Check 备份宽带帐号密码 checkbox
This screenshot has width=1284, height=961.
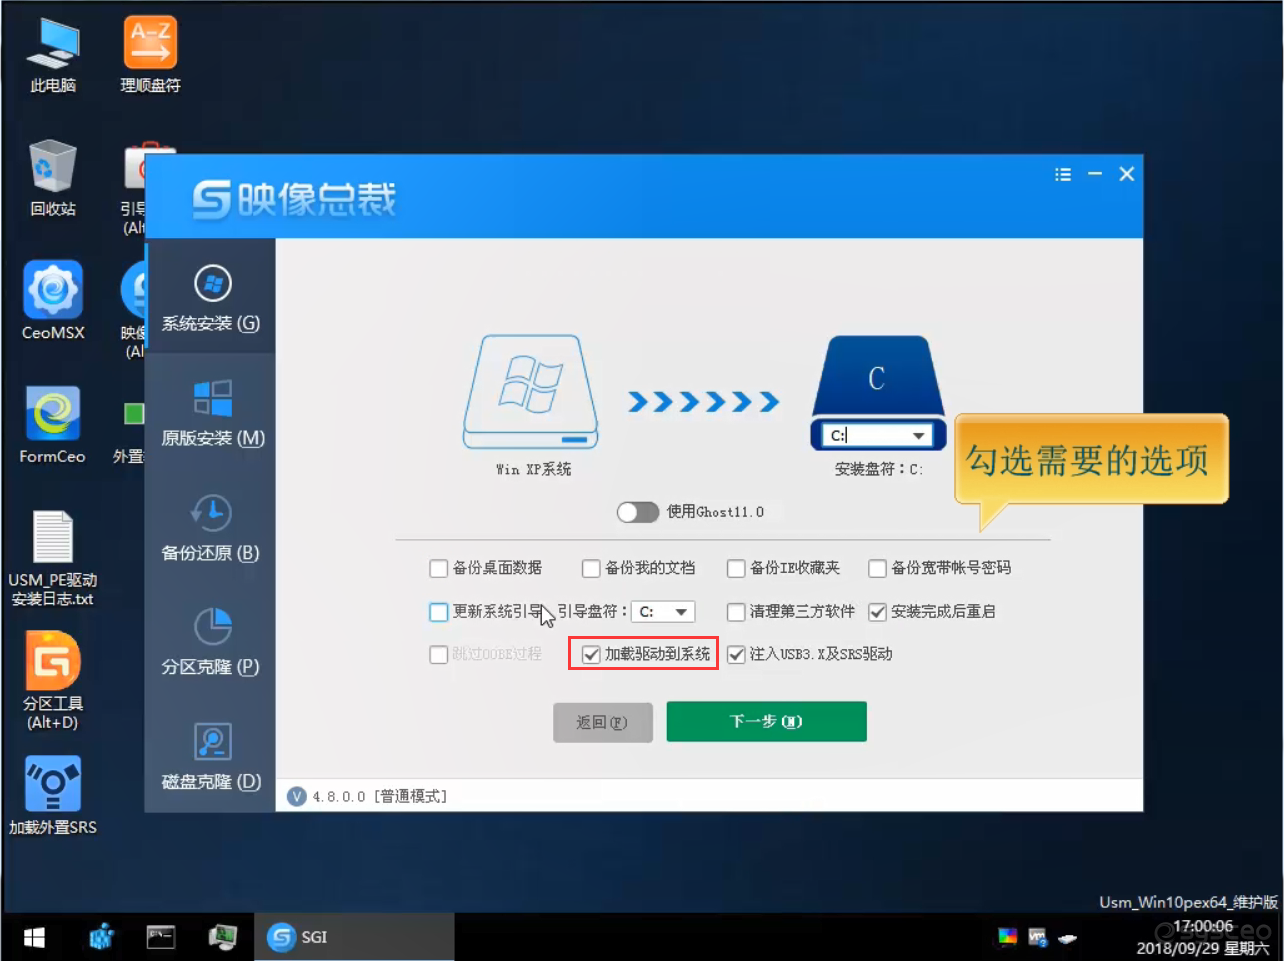click(877, 568)
